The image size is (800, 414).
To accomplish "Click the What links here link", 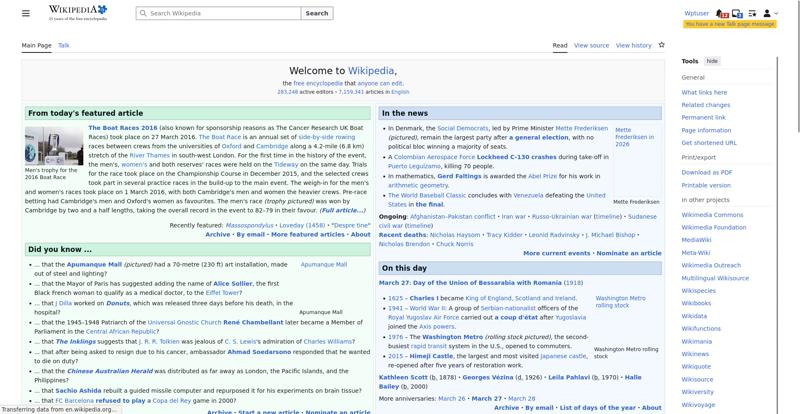I will (704, 92).
